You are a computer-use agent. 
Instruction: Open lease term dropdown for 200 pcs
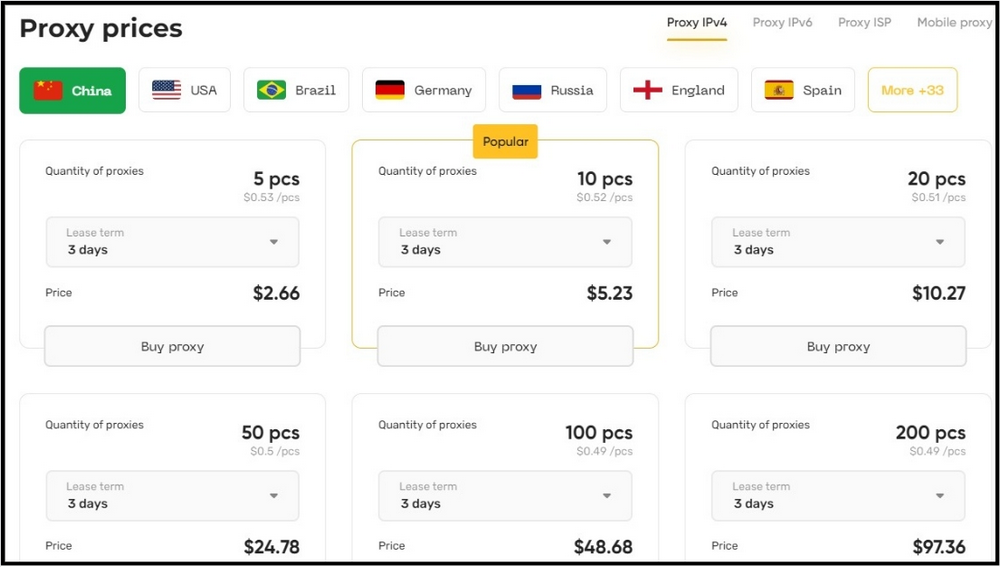point(838,496)
